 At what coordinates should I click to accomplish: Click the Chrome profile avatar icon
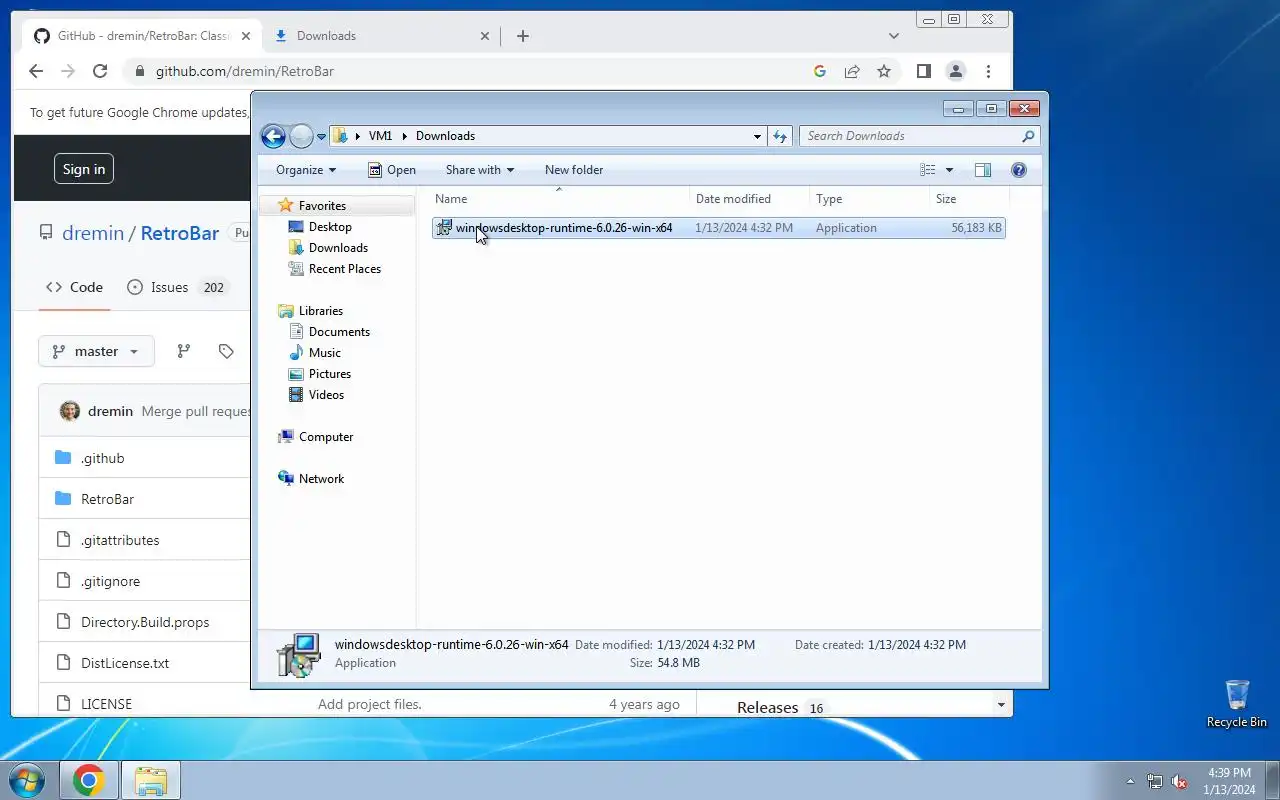click(956, 71)
